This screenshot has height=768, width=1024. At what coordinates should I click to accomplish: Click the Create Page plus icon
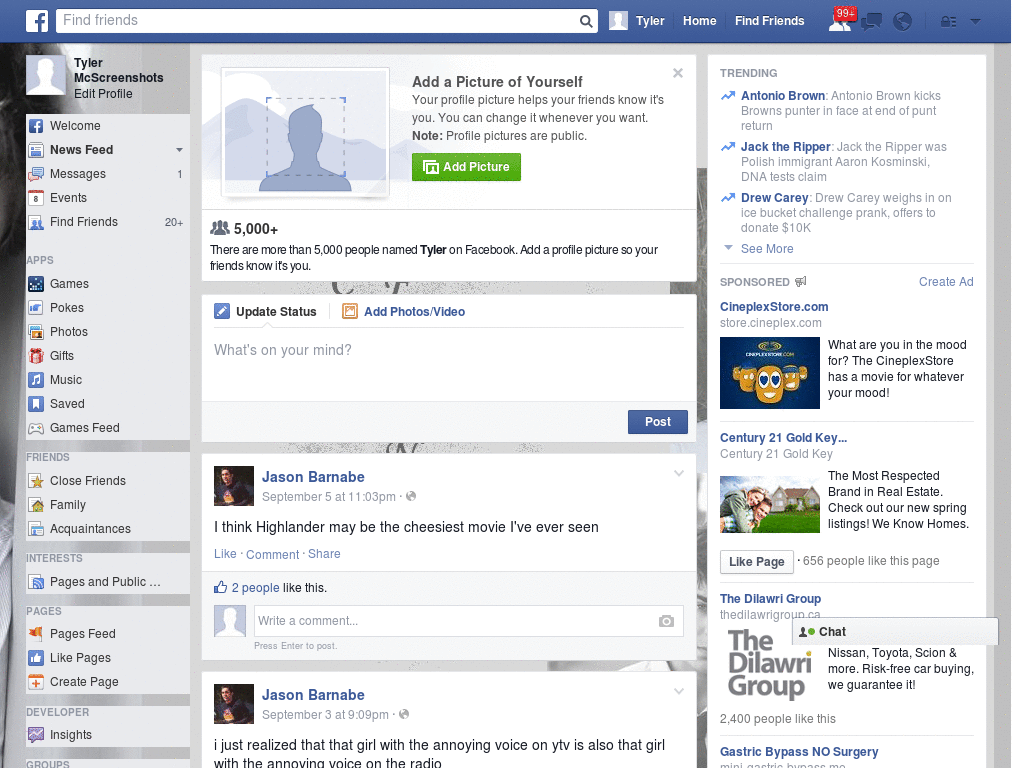(x=36, y=682)
